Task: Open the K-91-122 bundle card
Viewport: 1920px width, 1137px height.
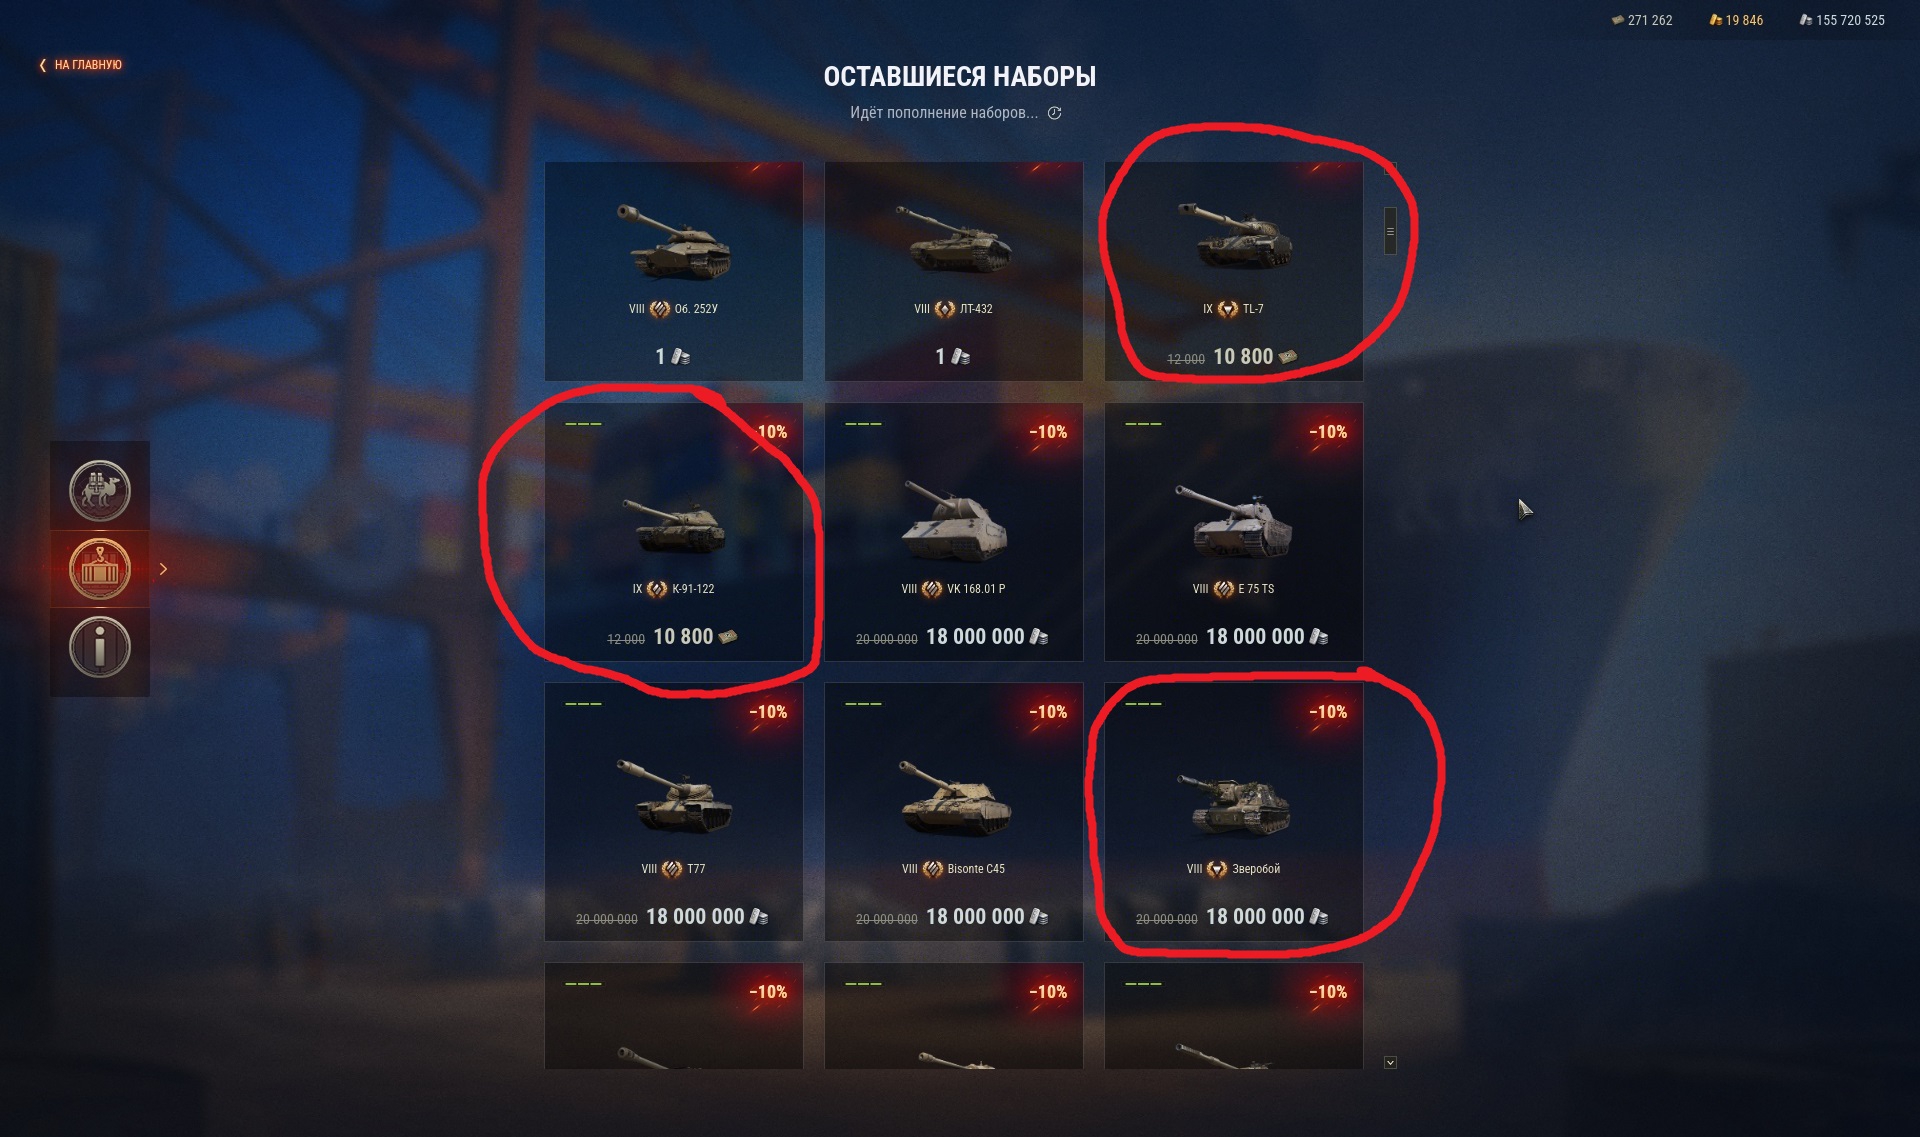Action: pos(674,532)
